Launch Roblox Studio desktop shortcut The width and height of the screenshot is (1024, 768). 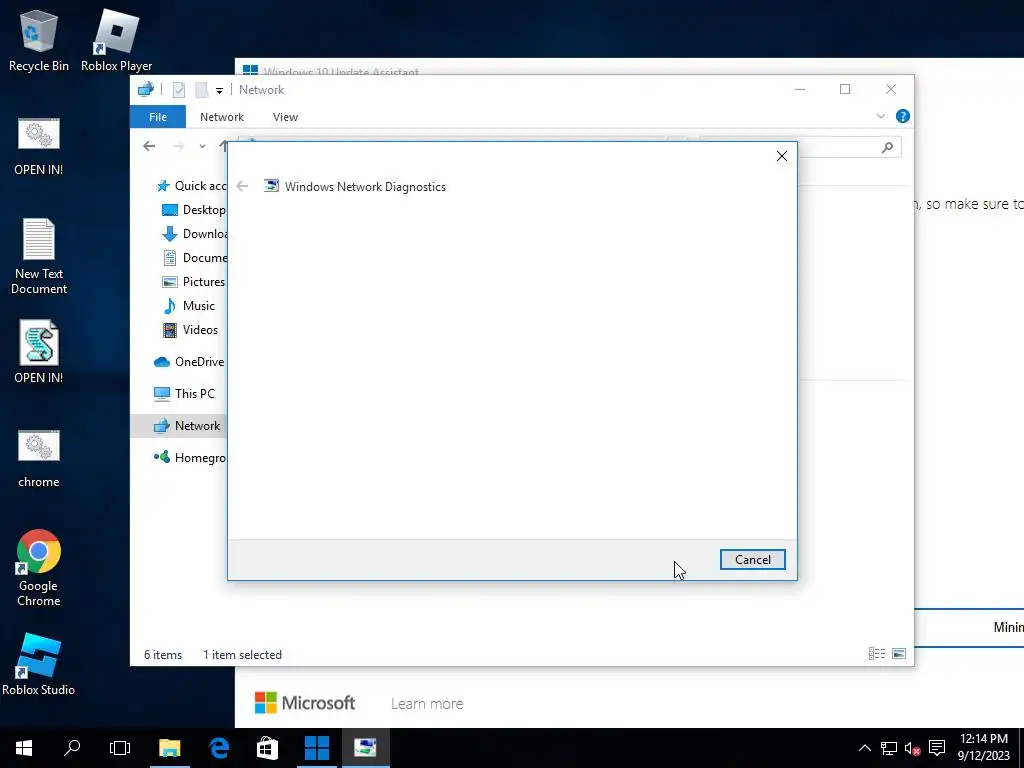coord(39,664)
